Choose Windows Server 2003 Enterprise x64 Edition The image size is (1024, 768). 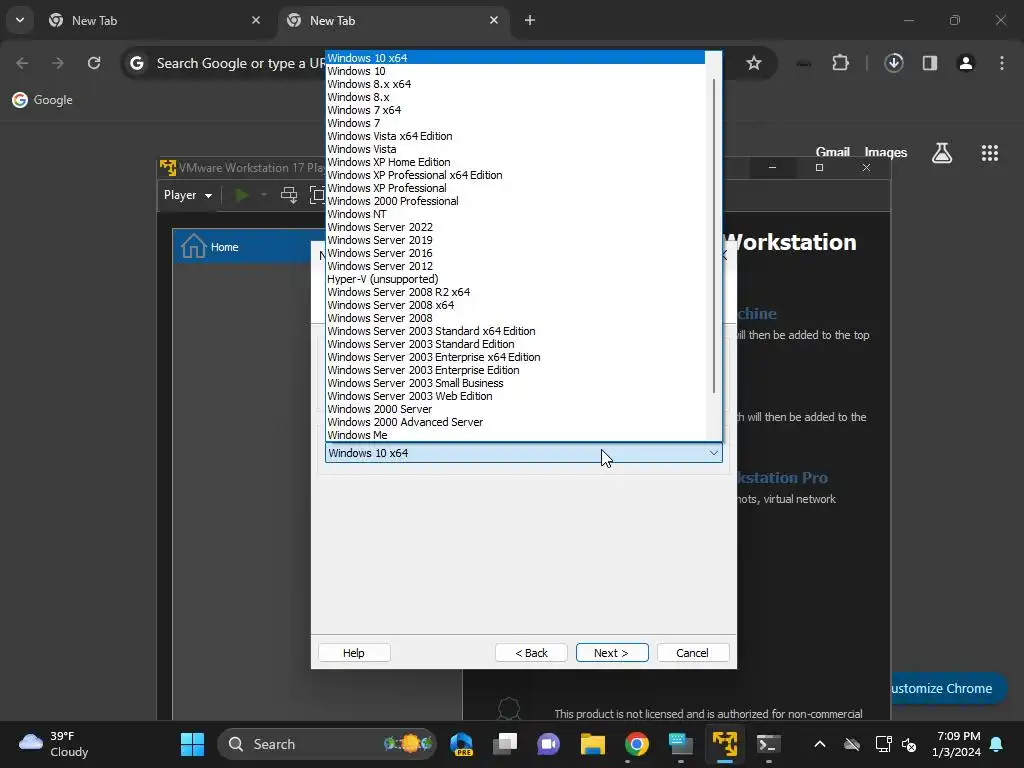(515, 357)
